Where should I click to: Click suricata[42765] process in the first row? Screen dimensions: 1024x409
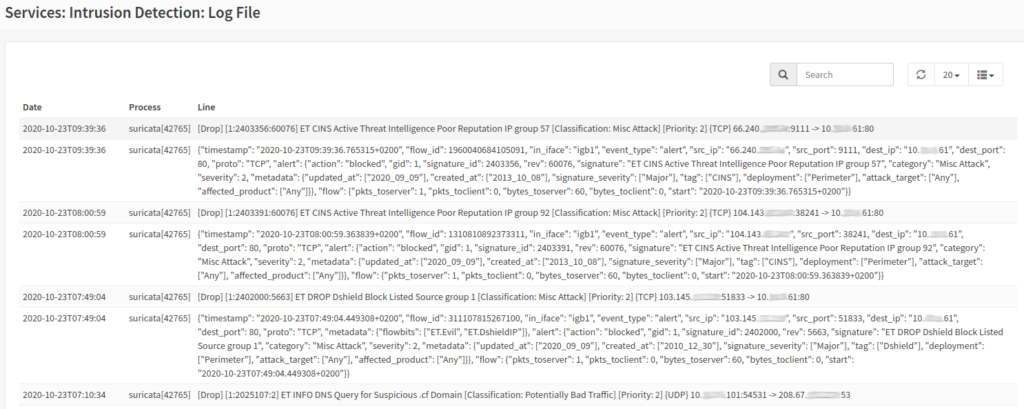point(159,128)
